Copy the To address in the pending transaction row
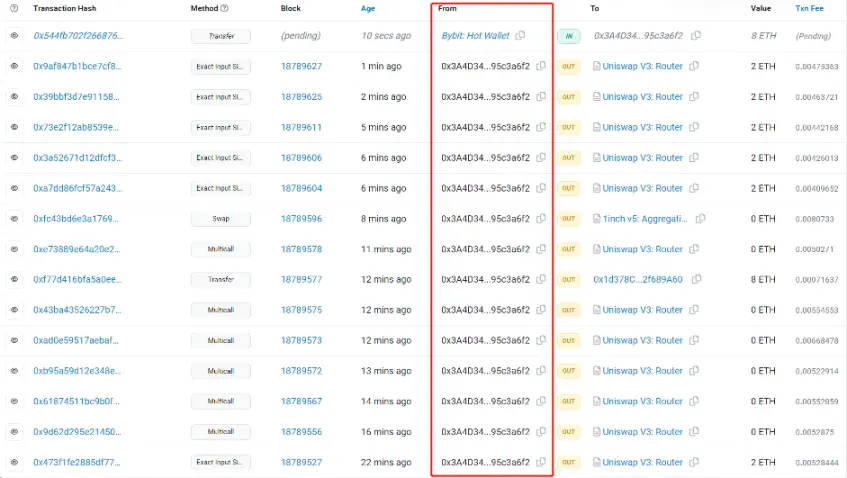The height and width of the screenshot is (478, 847). click(696, 36)
